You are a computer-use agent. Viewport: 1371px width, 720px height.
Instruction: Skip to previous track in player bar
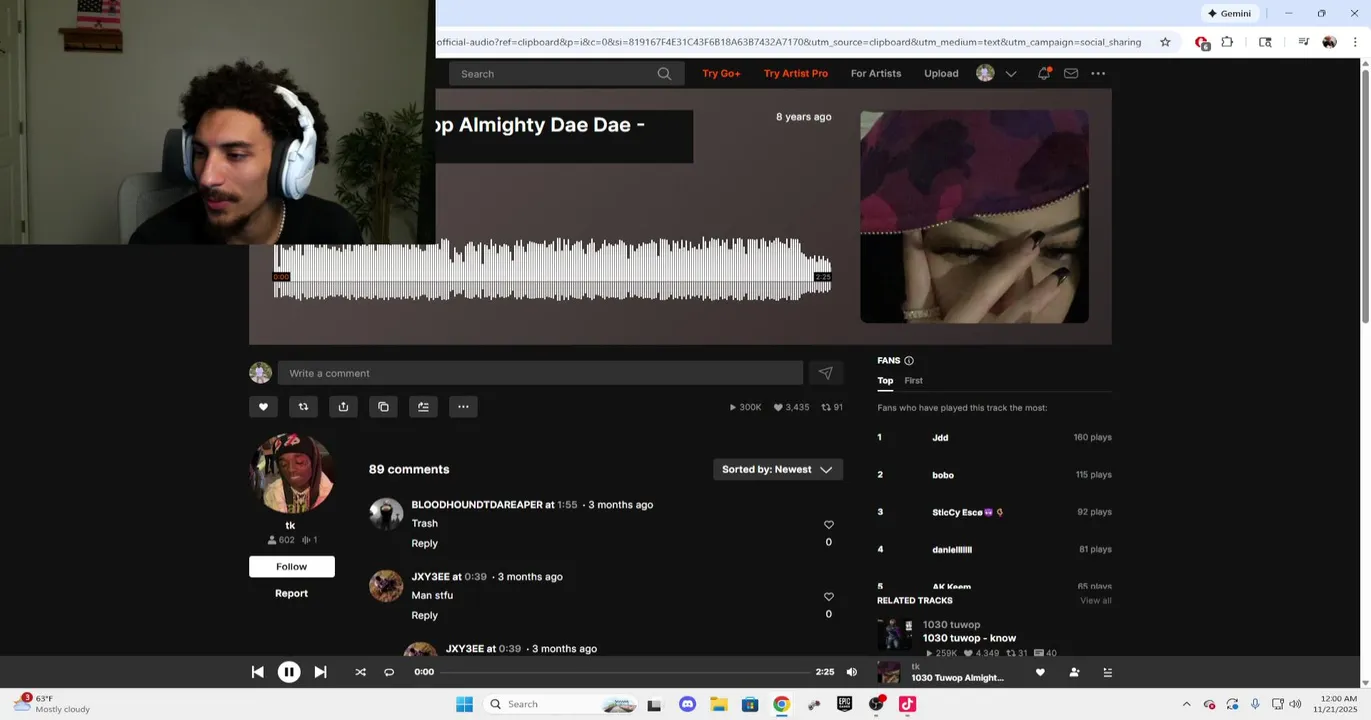[257, 672]
